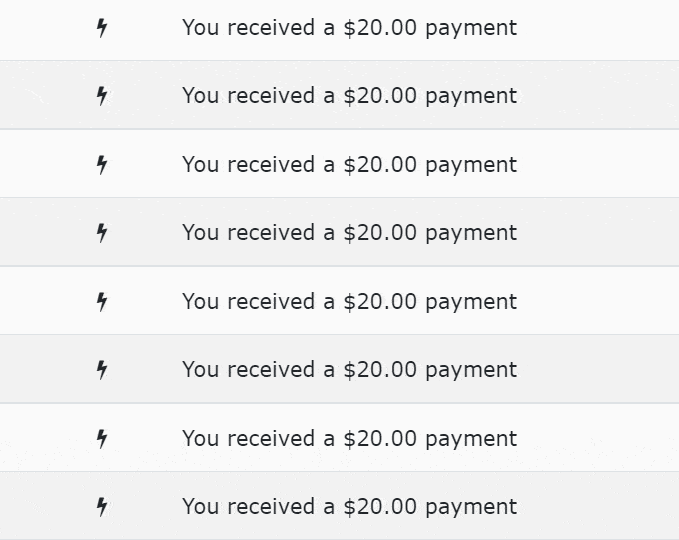View the seventh "You received a $20.00 payment" entry
The image size is (679, 540).
pos(349,439)
